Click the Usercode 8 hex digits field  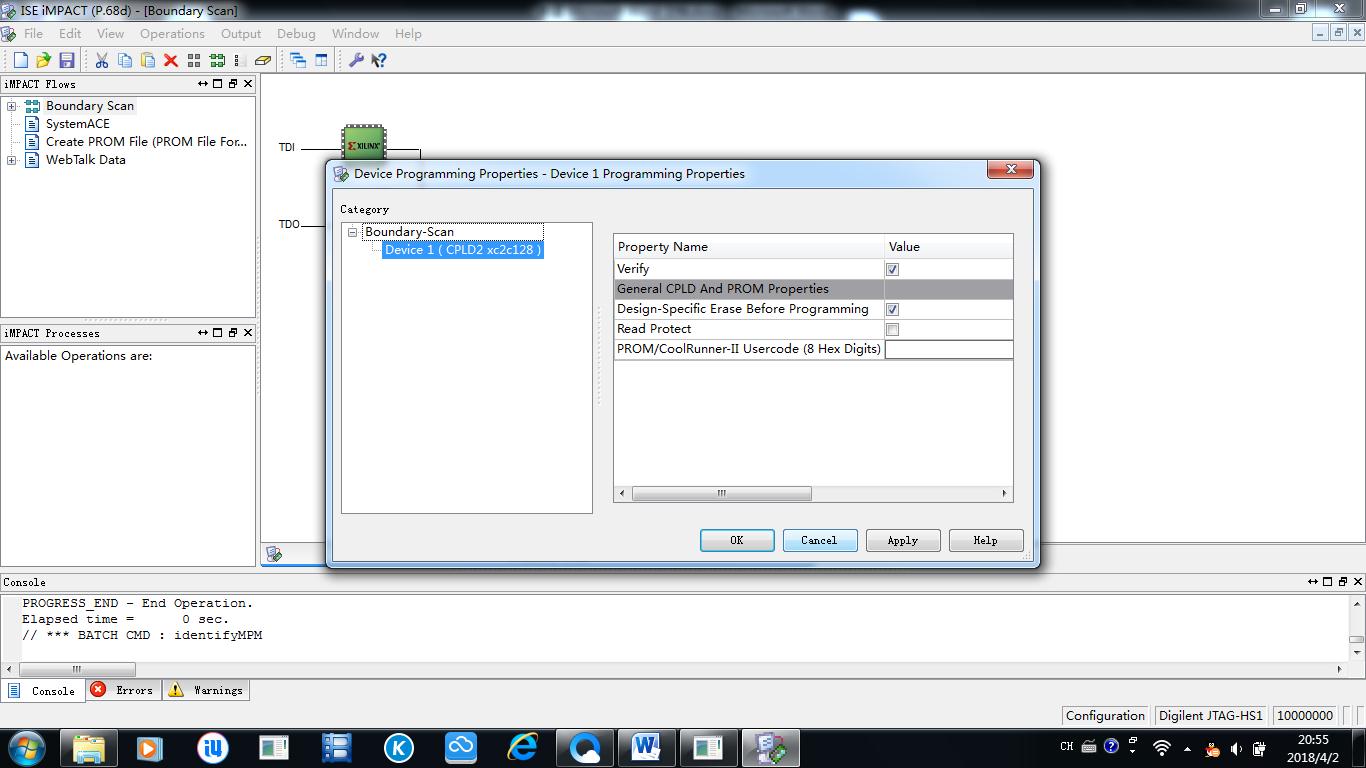(949, 349)
